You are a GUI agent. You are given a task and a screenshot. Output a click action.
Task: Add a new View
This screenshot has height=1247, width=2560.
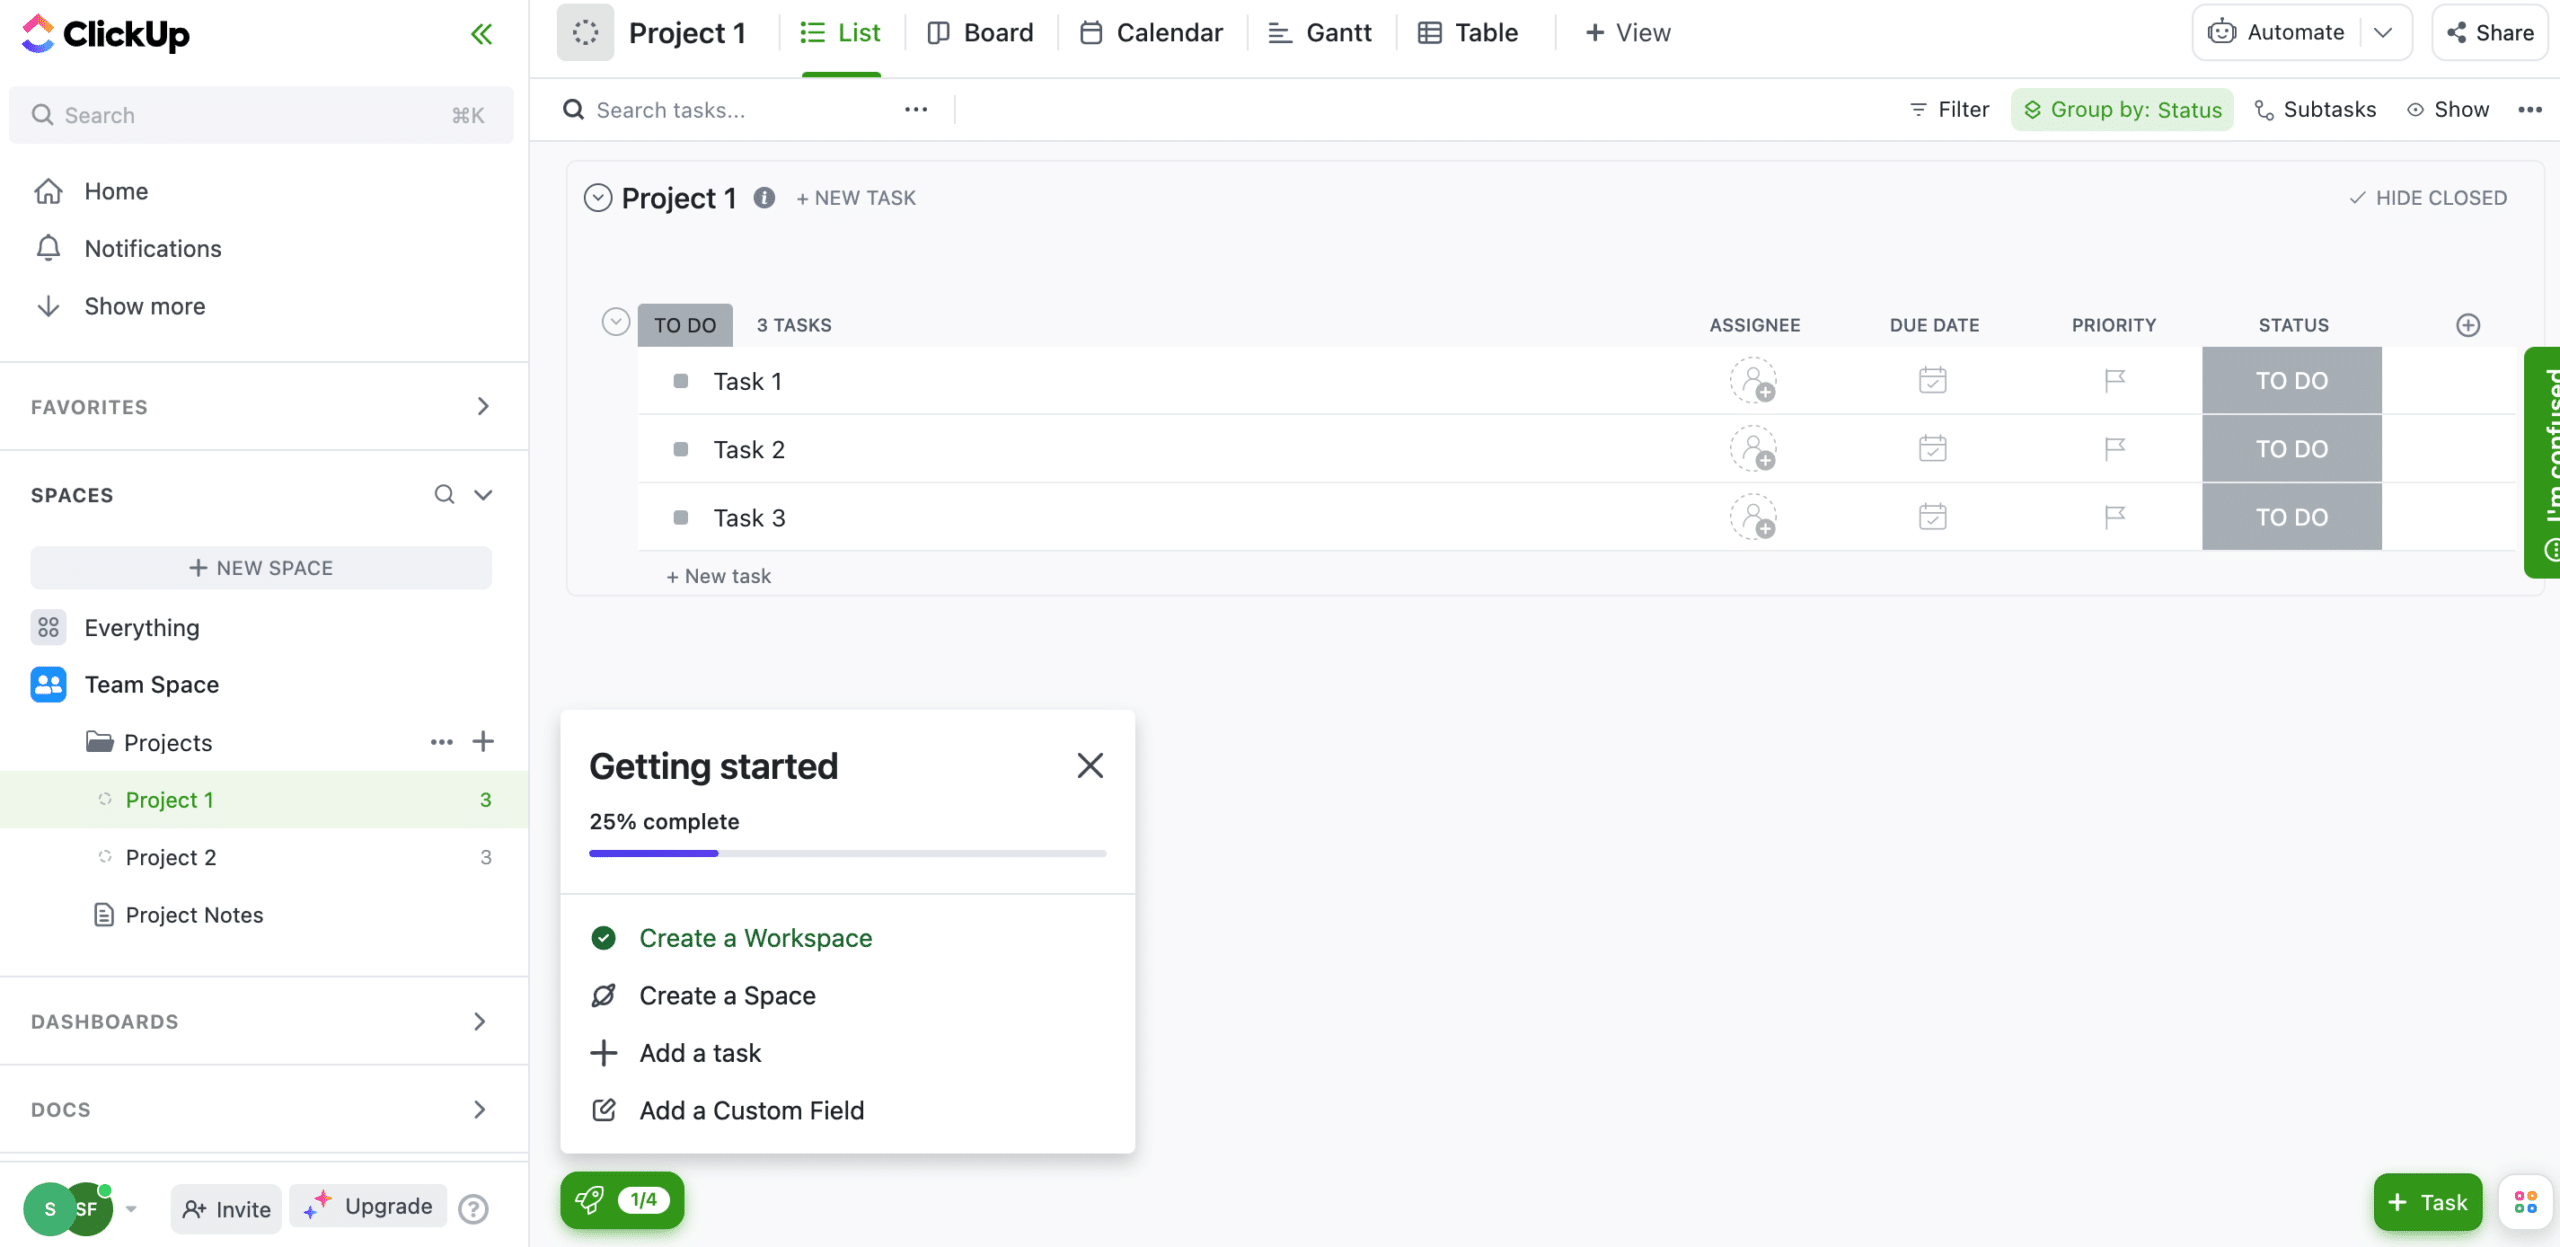click(x=1628, y=33)
